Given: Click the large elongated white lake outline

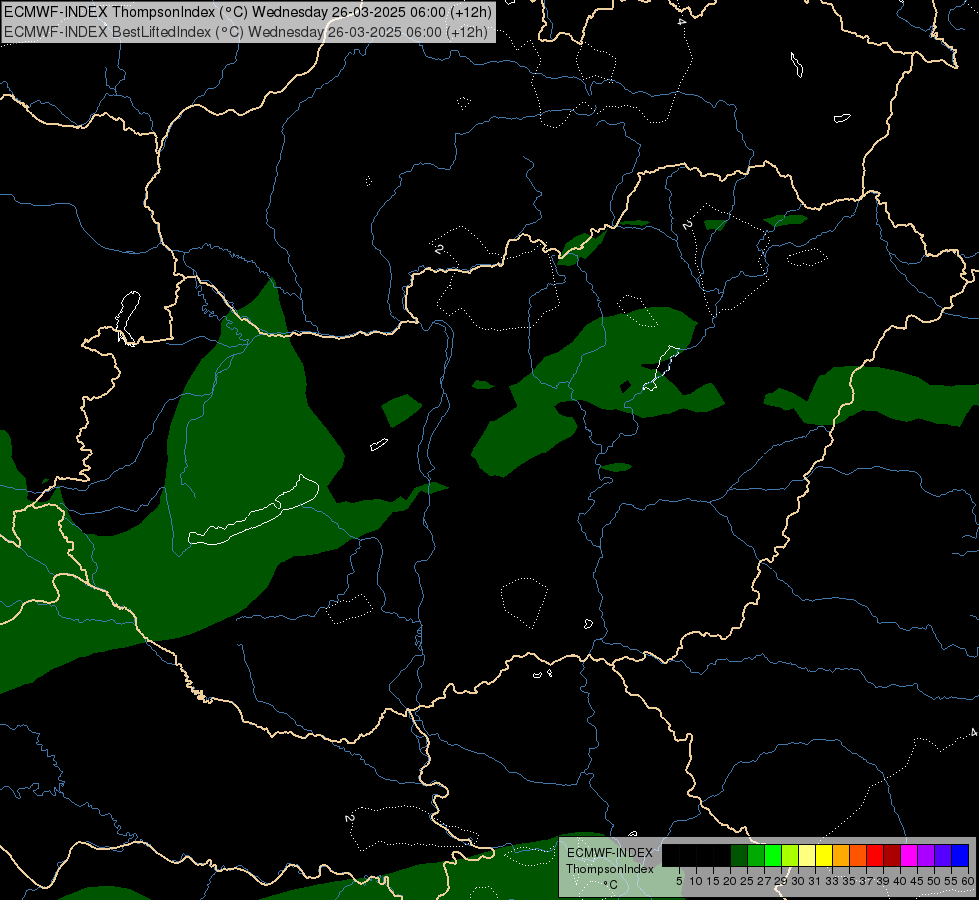Looking at the screenshot, I should tap(253, 511).
